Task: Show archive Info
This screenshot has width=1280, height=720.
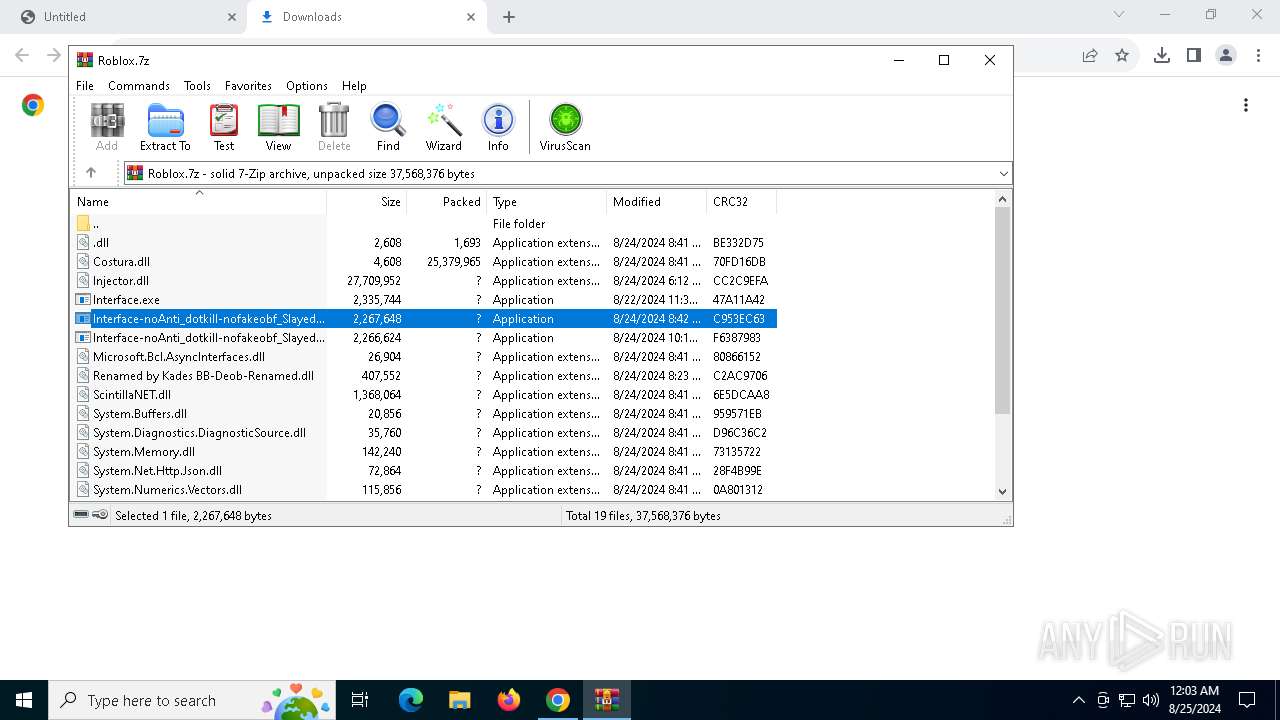Action: (x=498, y=127)
